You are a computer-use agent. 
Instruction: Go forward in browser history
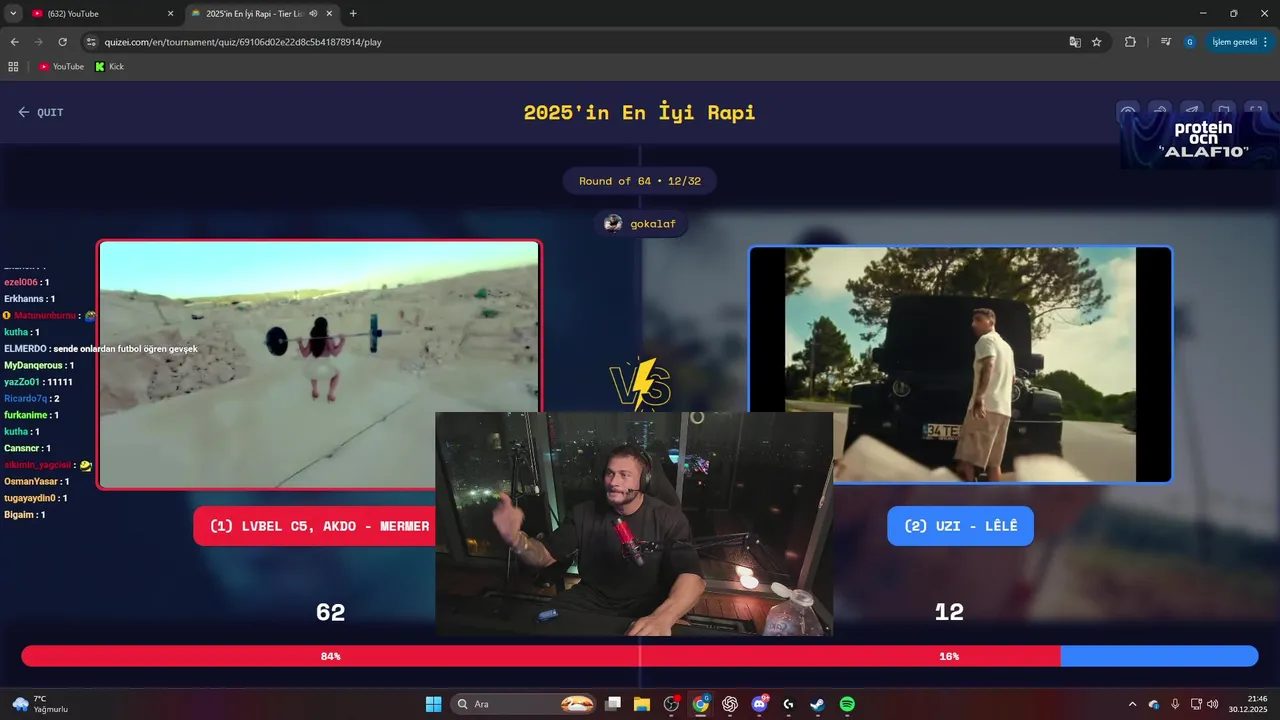38,42
